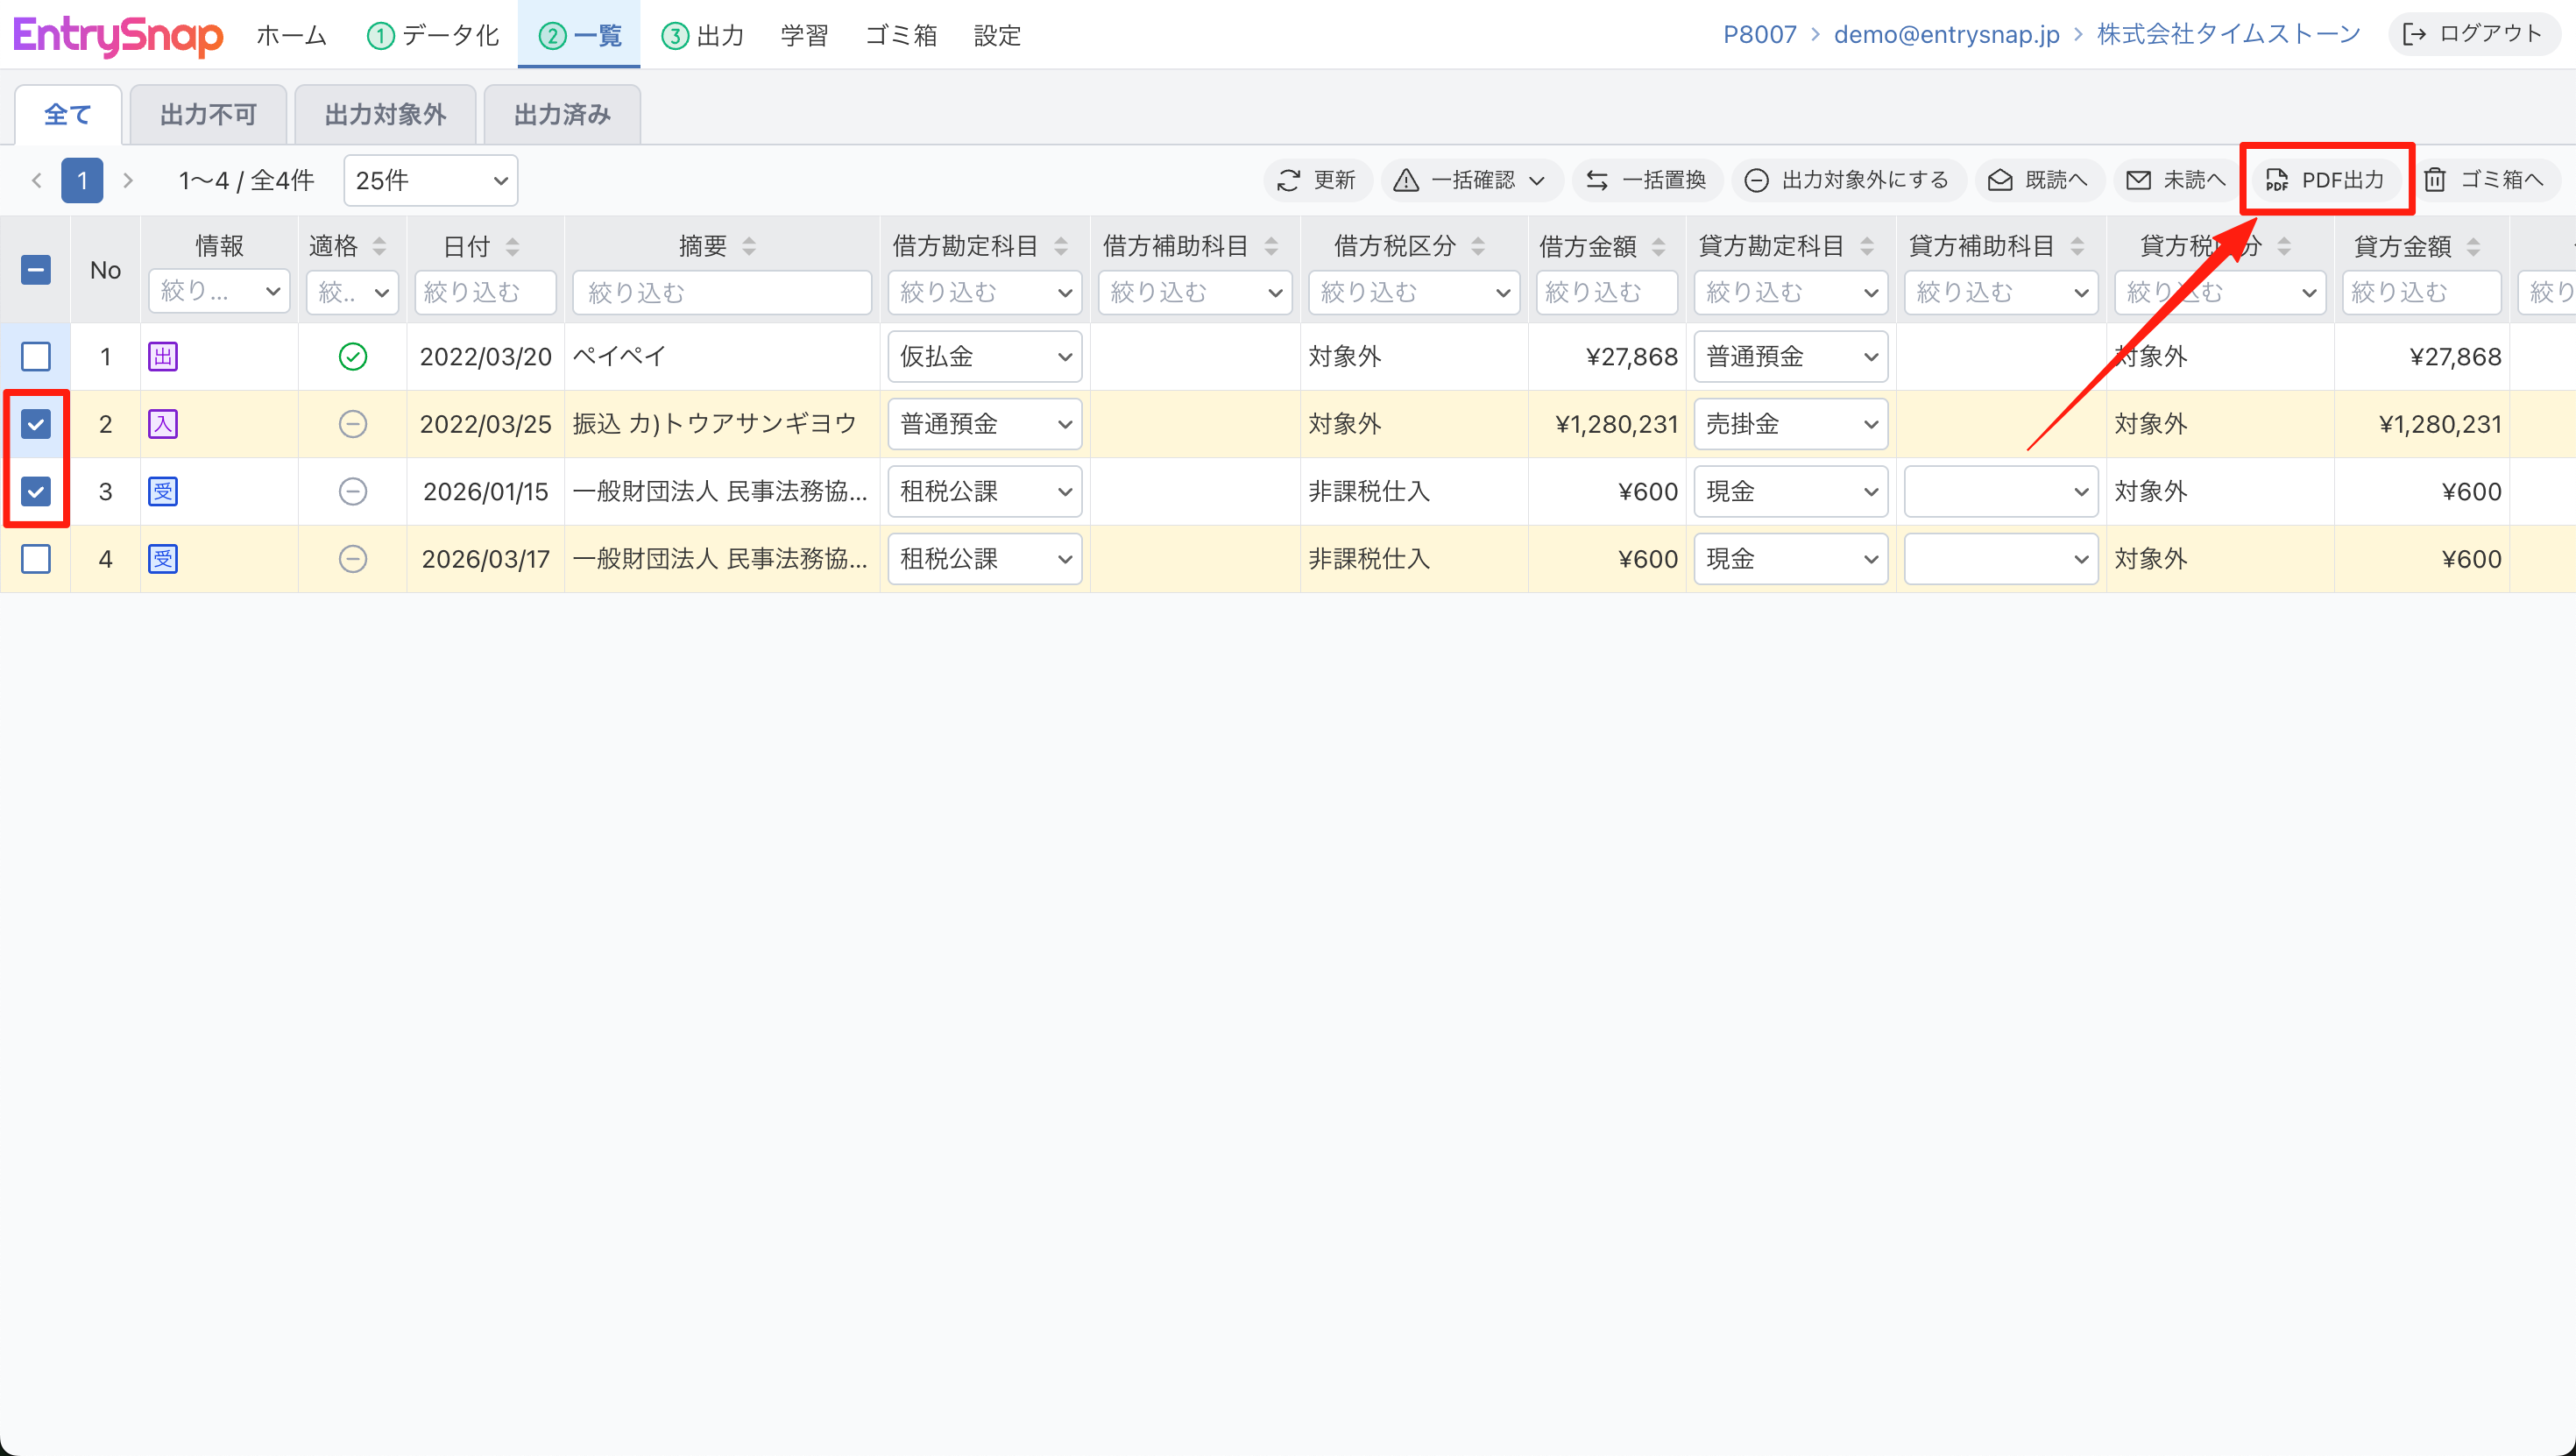The image size is (2576, 1456).
Task: Open 借方税区分 filter dropdown
Action: pyautogui.click(x=1414, y=292)
